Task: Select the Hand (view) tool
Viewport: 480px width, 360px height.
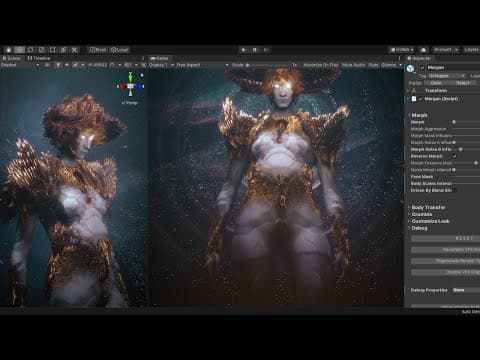Action: [9, 50]
